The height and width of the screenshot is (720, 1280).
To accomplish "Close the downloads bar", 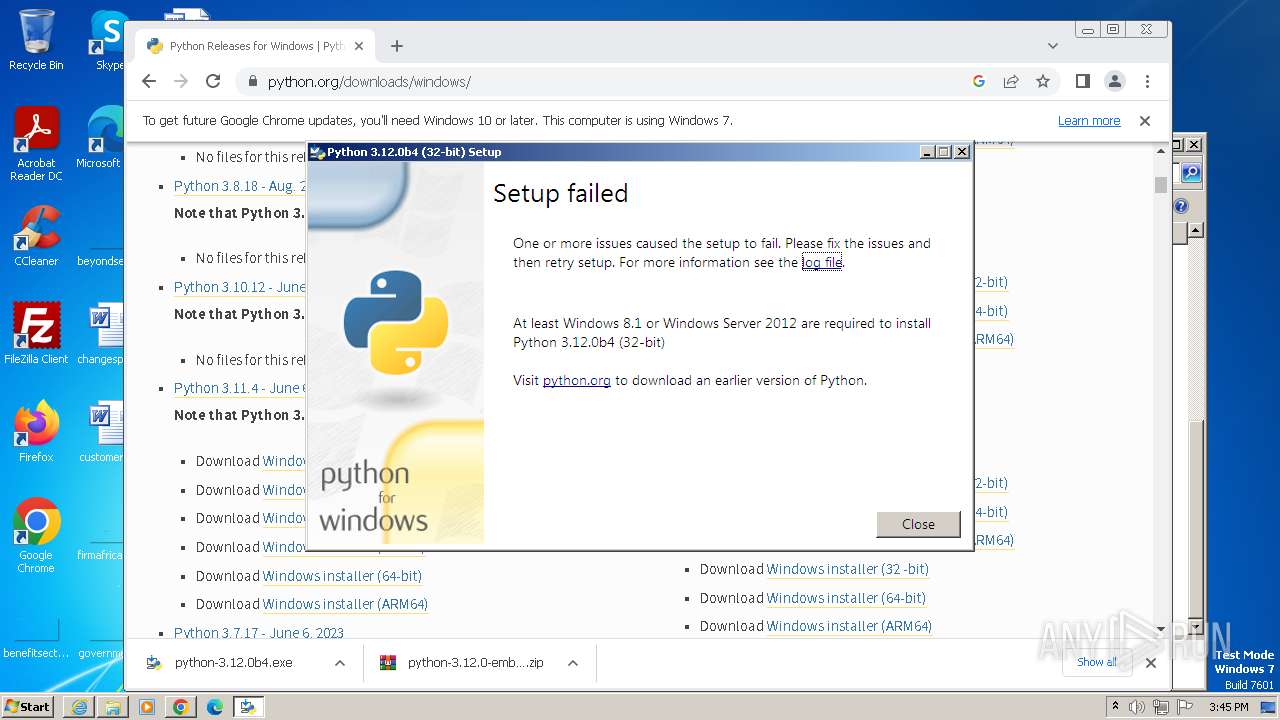I will [1151, 662].
